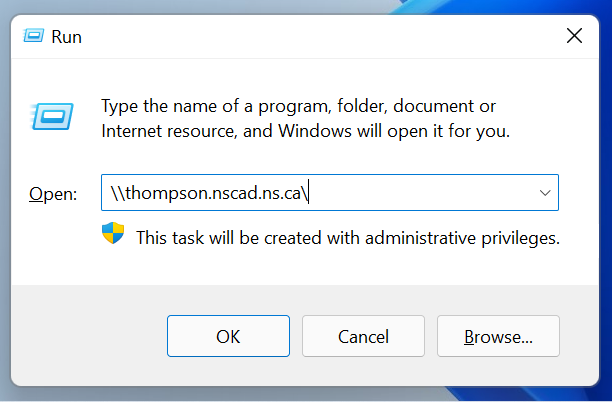Click the desktop background left of the dialog
612x402 pixels.
coord(5,201)
